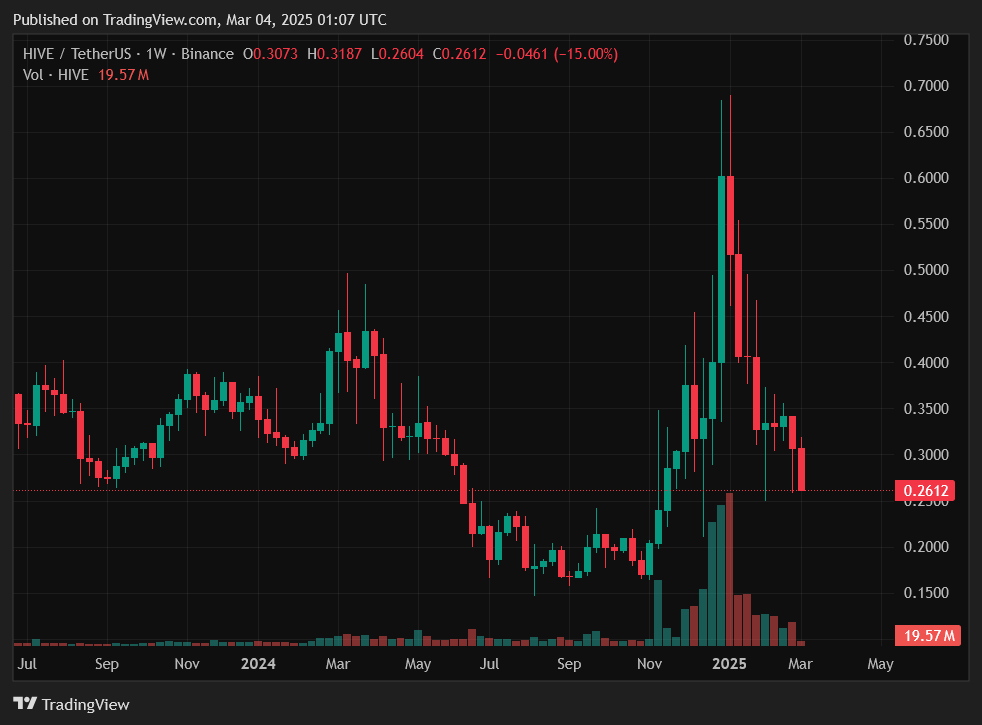Click the Binance exchange label
The height and width of the screenshot is (725, 982).
click(x=207, y=54)
